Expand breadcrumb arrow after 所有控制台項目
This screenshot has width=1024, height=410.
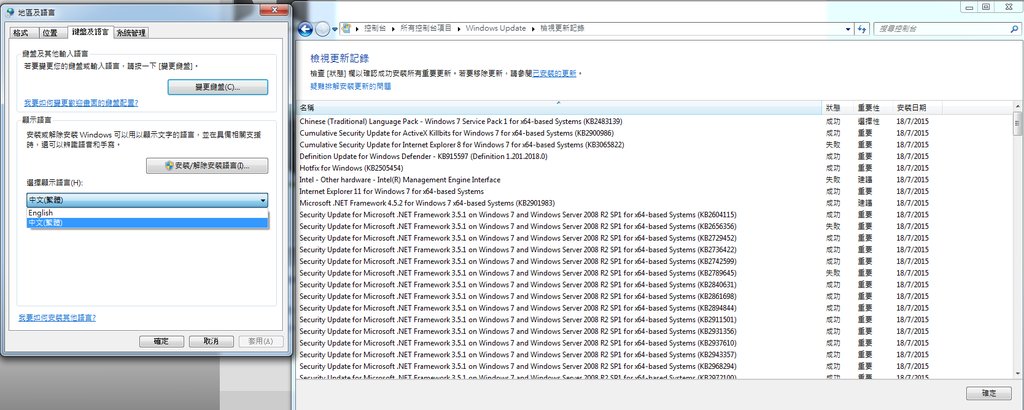(459, 29)
